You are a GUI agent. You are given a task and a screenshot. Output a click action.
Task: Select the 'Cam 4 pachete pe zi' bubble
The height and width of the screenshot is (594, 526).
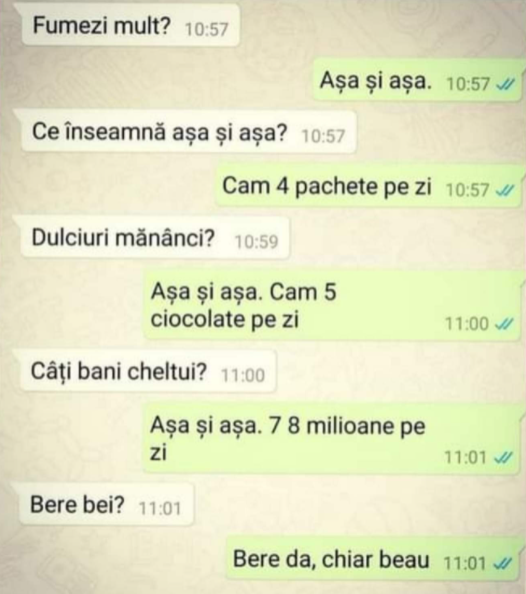(x=369, y=186)
